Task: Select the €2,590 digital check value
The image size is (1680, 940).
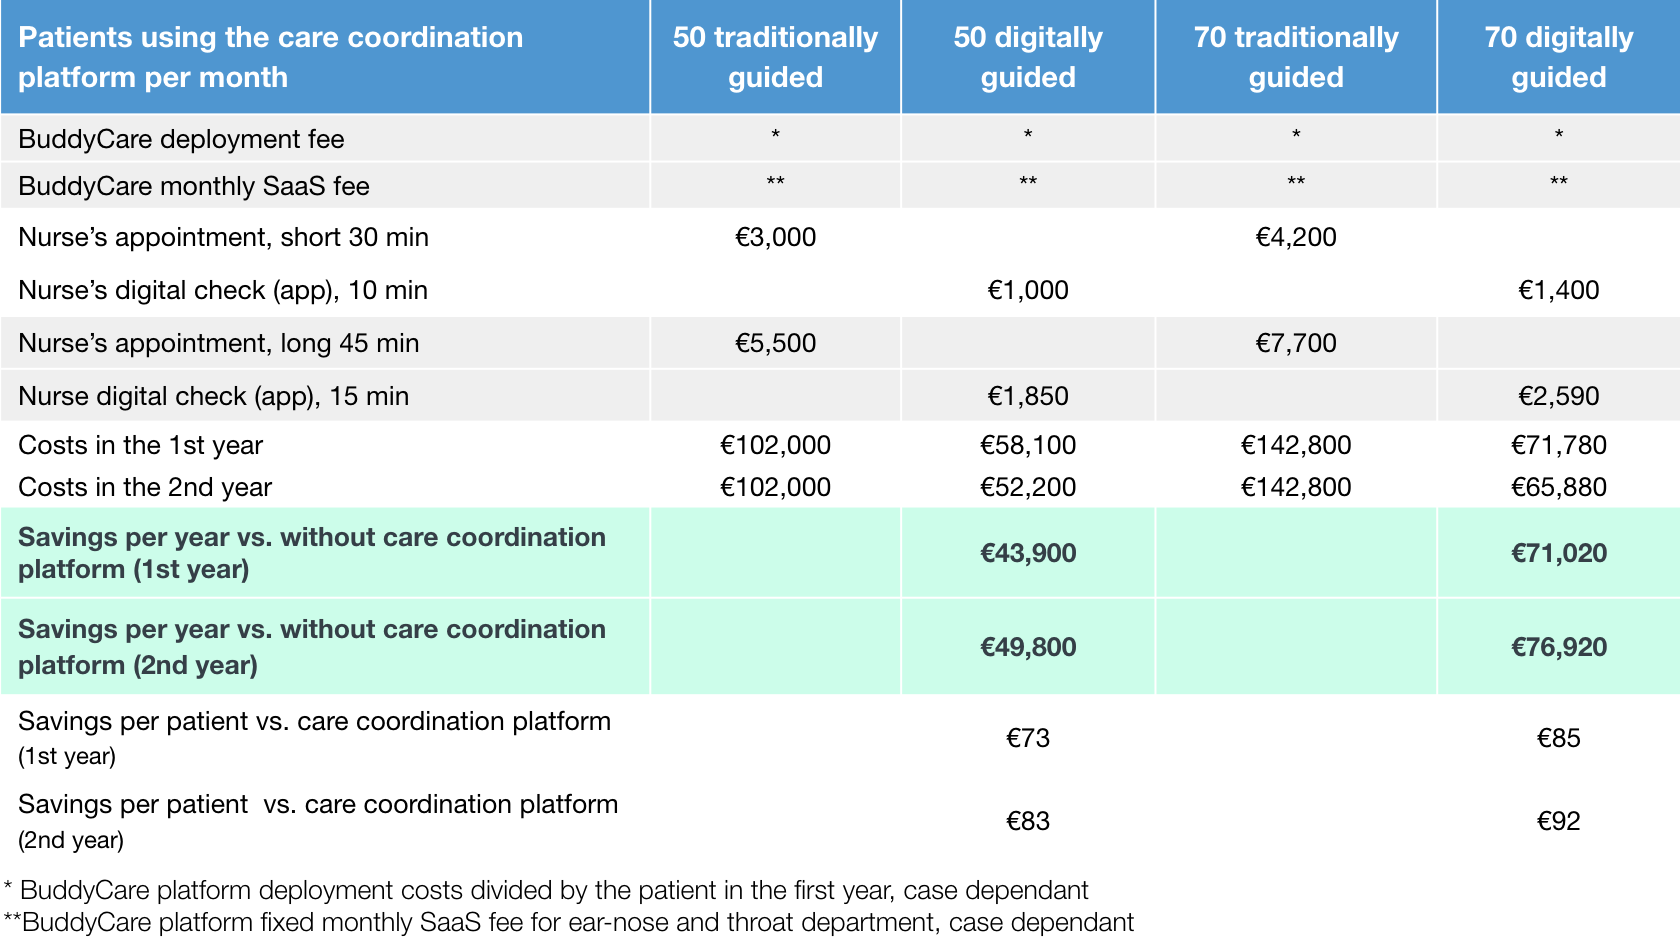Action: coord(1558,396)
